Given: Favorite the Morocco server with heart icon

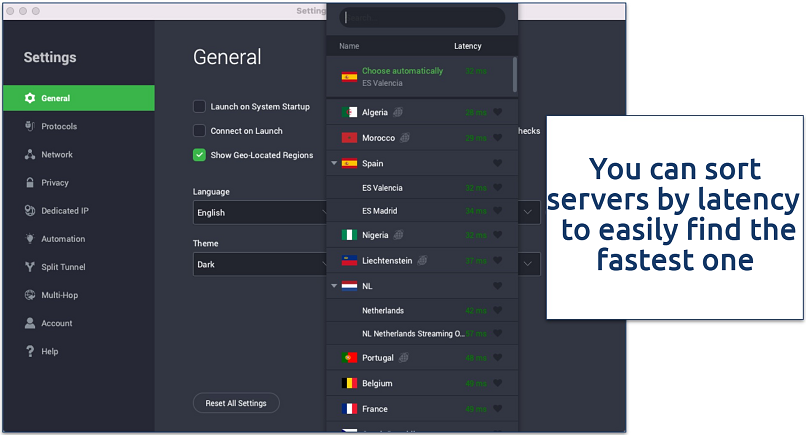Looking at the screenshot, I should coord(497,138).
